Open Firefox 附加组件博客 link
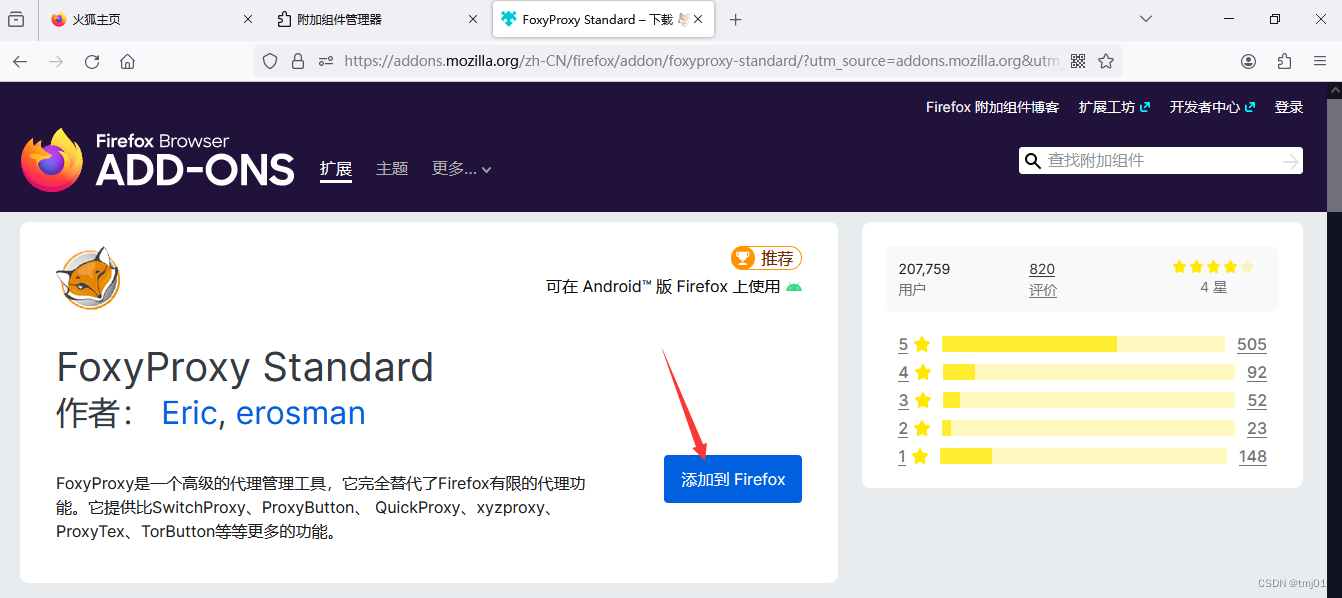1342x598 pixels. 992,107
